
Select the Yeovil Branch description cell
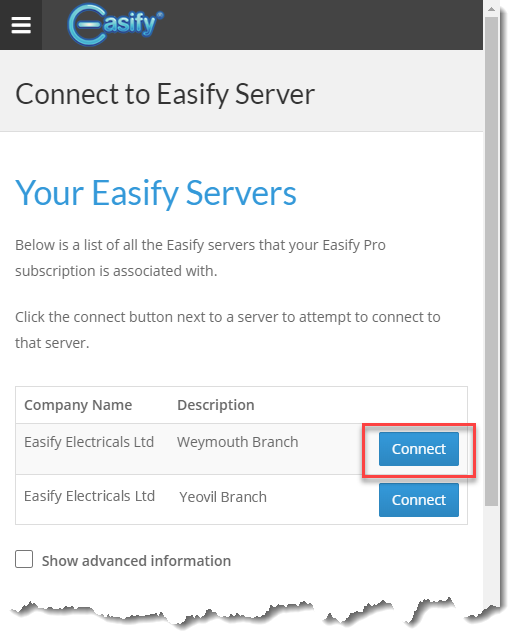click(x=223, y=497)
